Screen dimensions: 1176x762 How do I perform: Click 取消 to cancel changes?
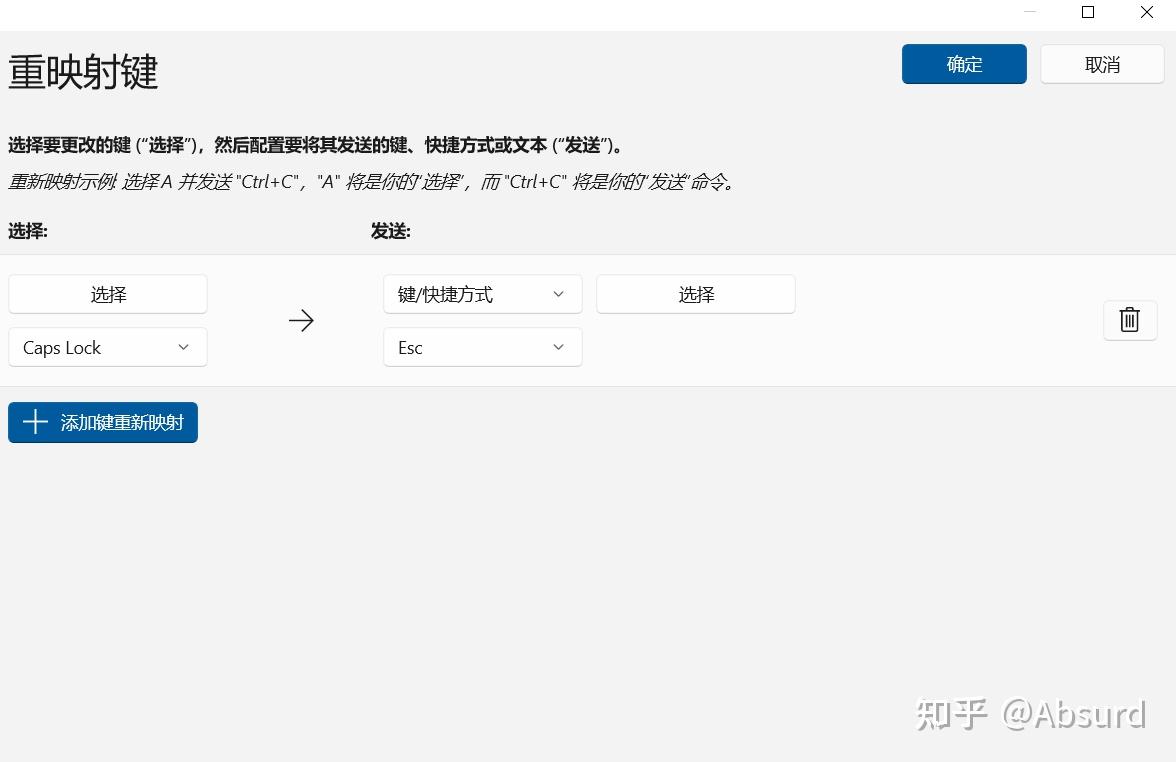[x=1101, y=63]
